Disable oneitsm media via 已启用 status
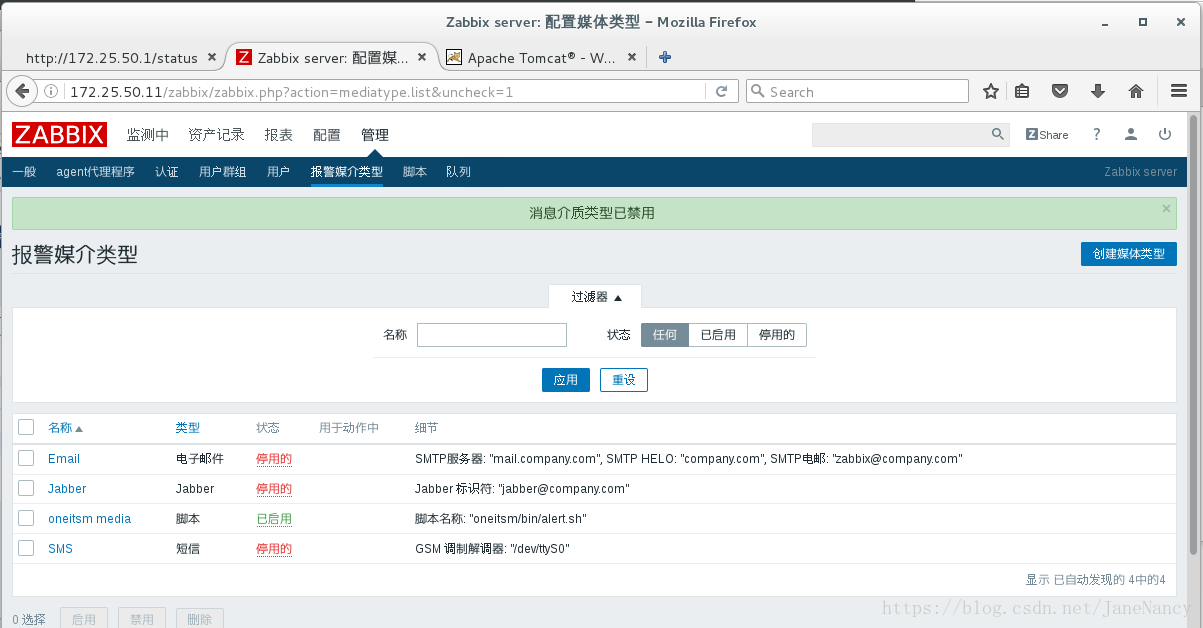This screenshot has height=628, width=1203. click(274, 519)
